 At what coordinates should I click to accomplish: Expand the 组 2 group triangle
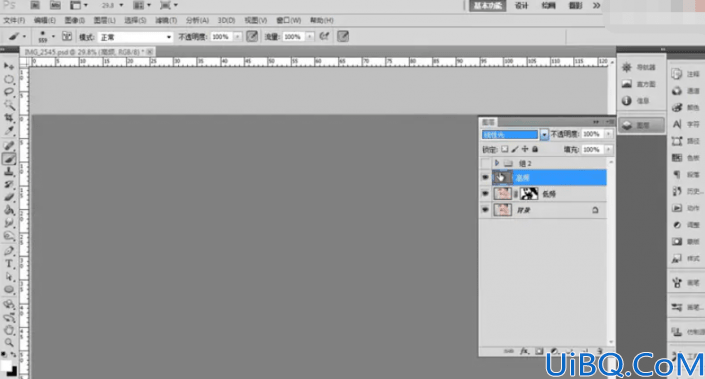pyautogui.click(x=497, y=163)
